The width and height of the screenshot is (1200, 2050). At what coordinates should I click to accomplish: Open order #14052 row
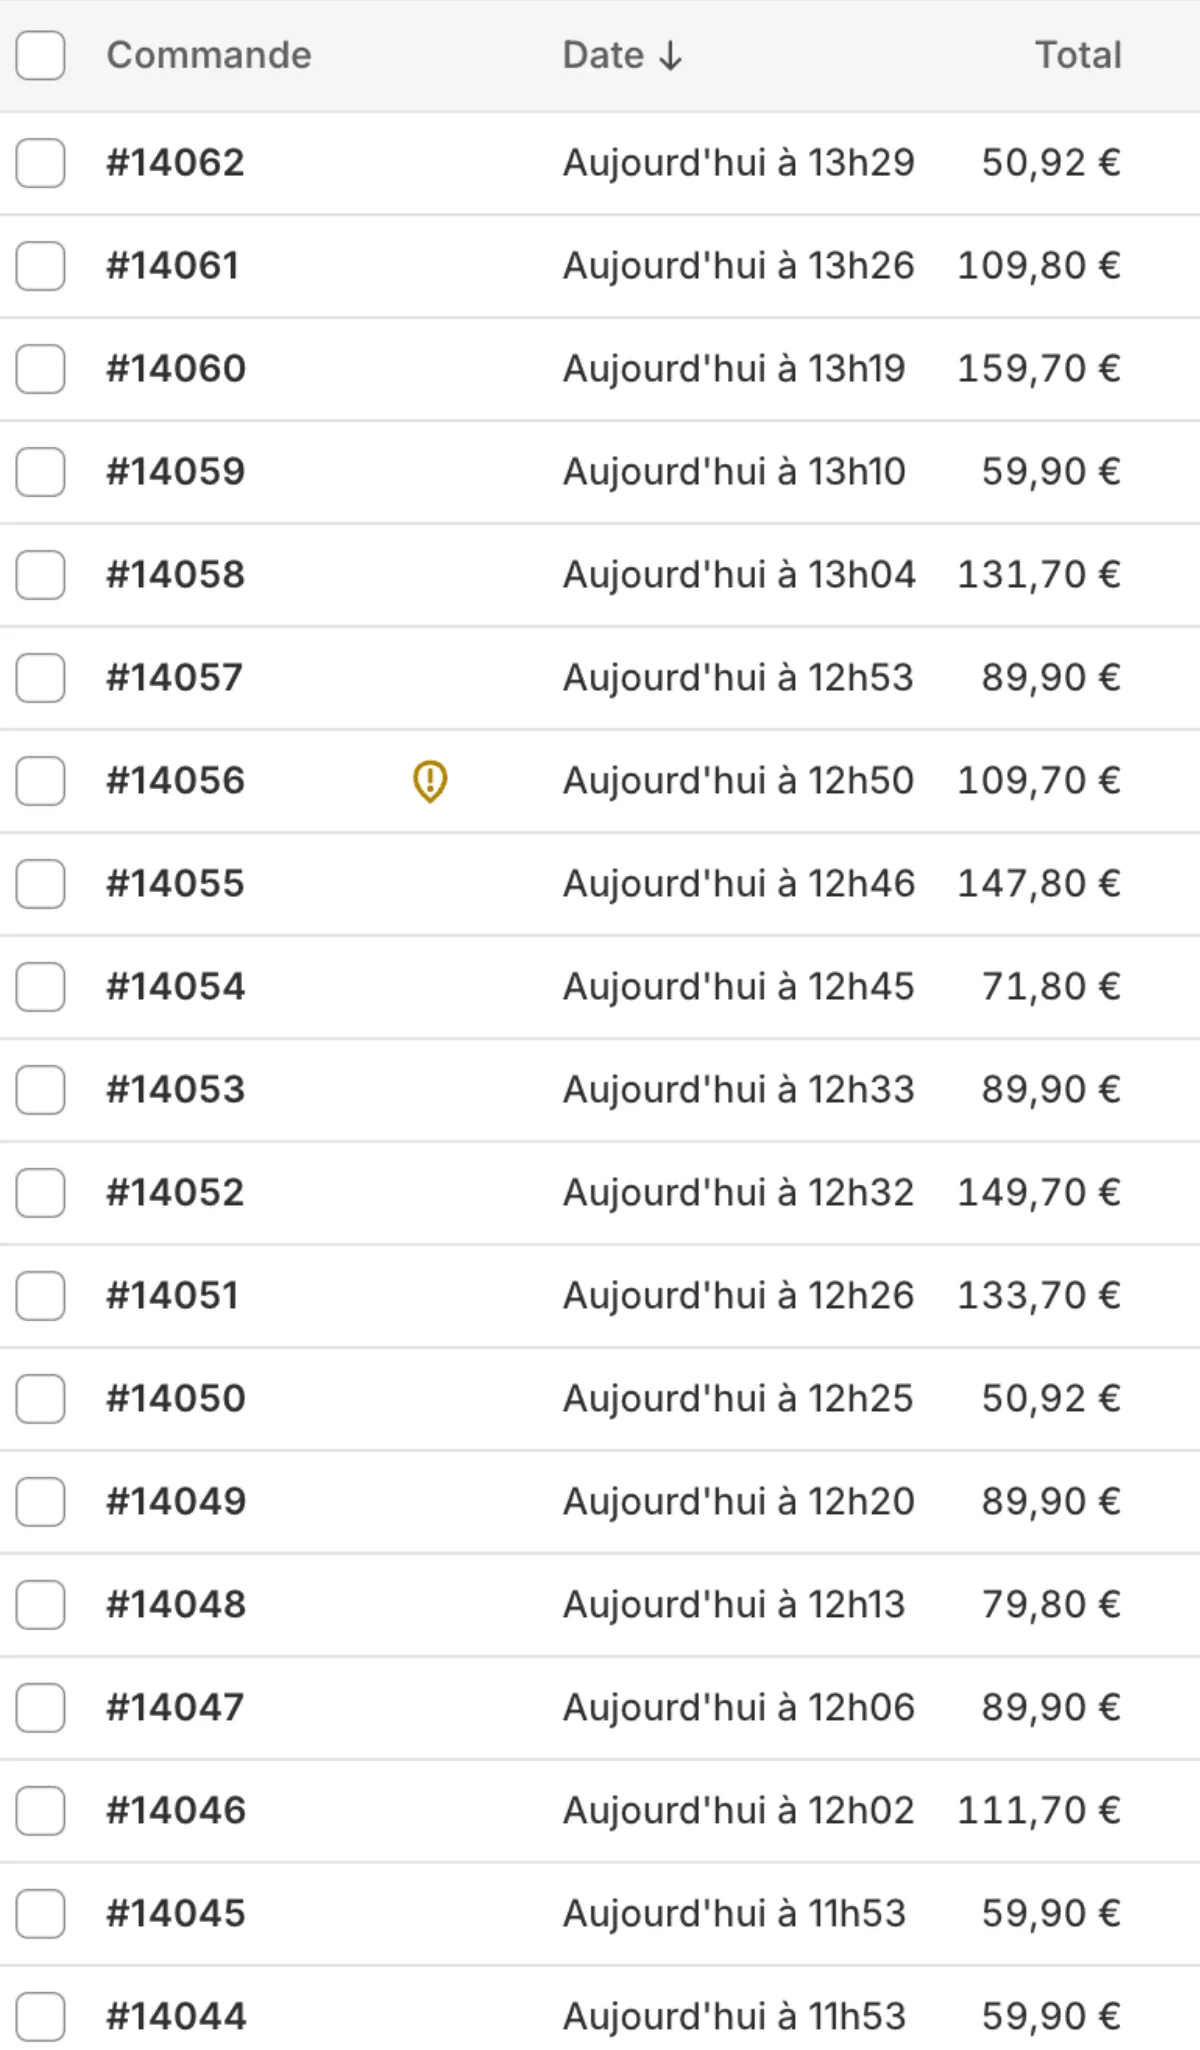click(176, 1193)
